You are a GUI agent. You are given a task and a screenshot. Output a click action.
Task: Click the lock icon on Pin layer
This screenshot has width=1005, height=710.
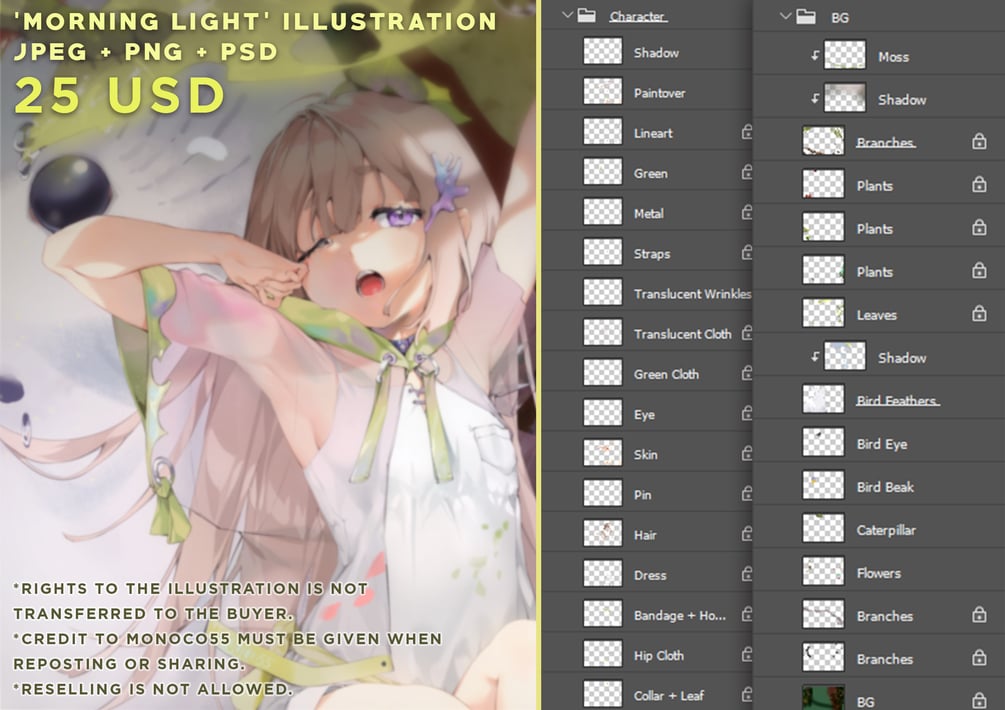747,494
